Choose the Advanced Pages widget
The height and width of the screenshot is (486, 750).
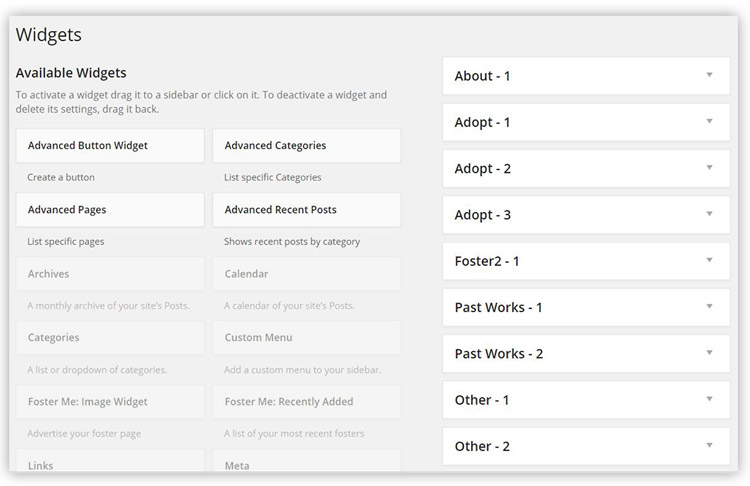110,210
